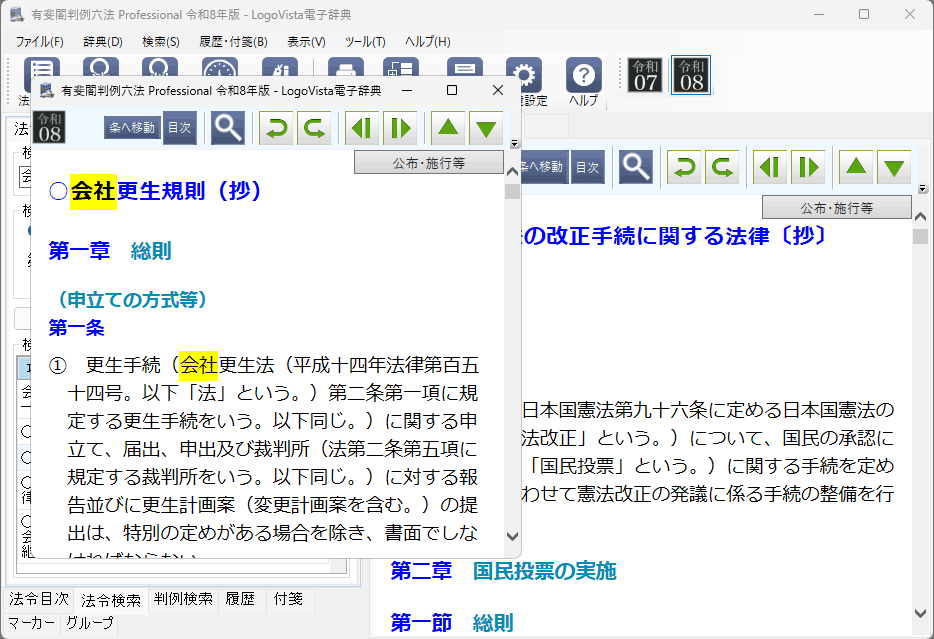The image size is (934, 639).
Task: Click the green undo-style back arrow in the popup
Action: (277, 128)
